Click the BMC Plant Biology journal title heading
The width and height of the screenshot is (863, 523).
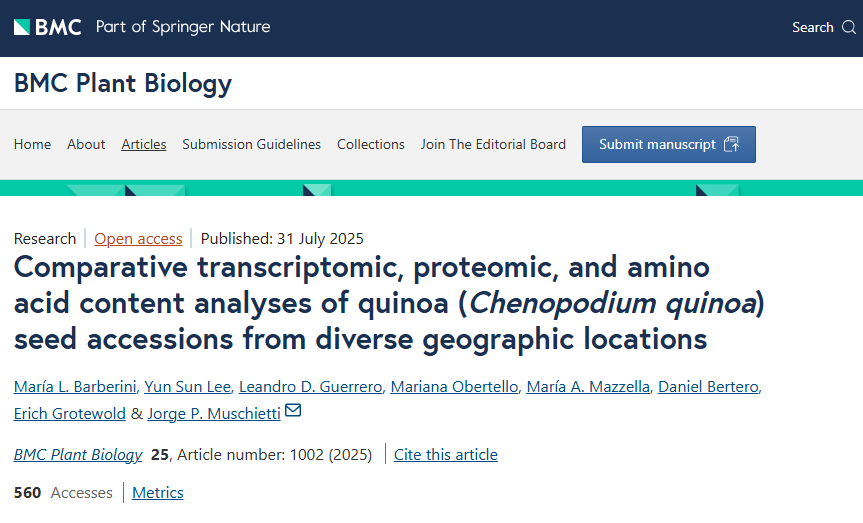click(123, 83)
